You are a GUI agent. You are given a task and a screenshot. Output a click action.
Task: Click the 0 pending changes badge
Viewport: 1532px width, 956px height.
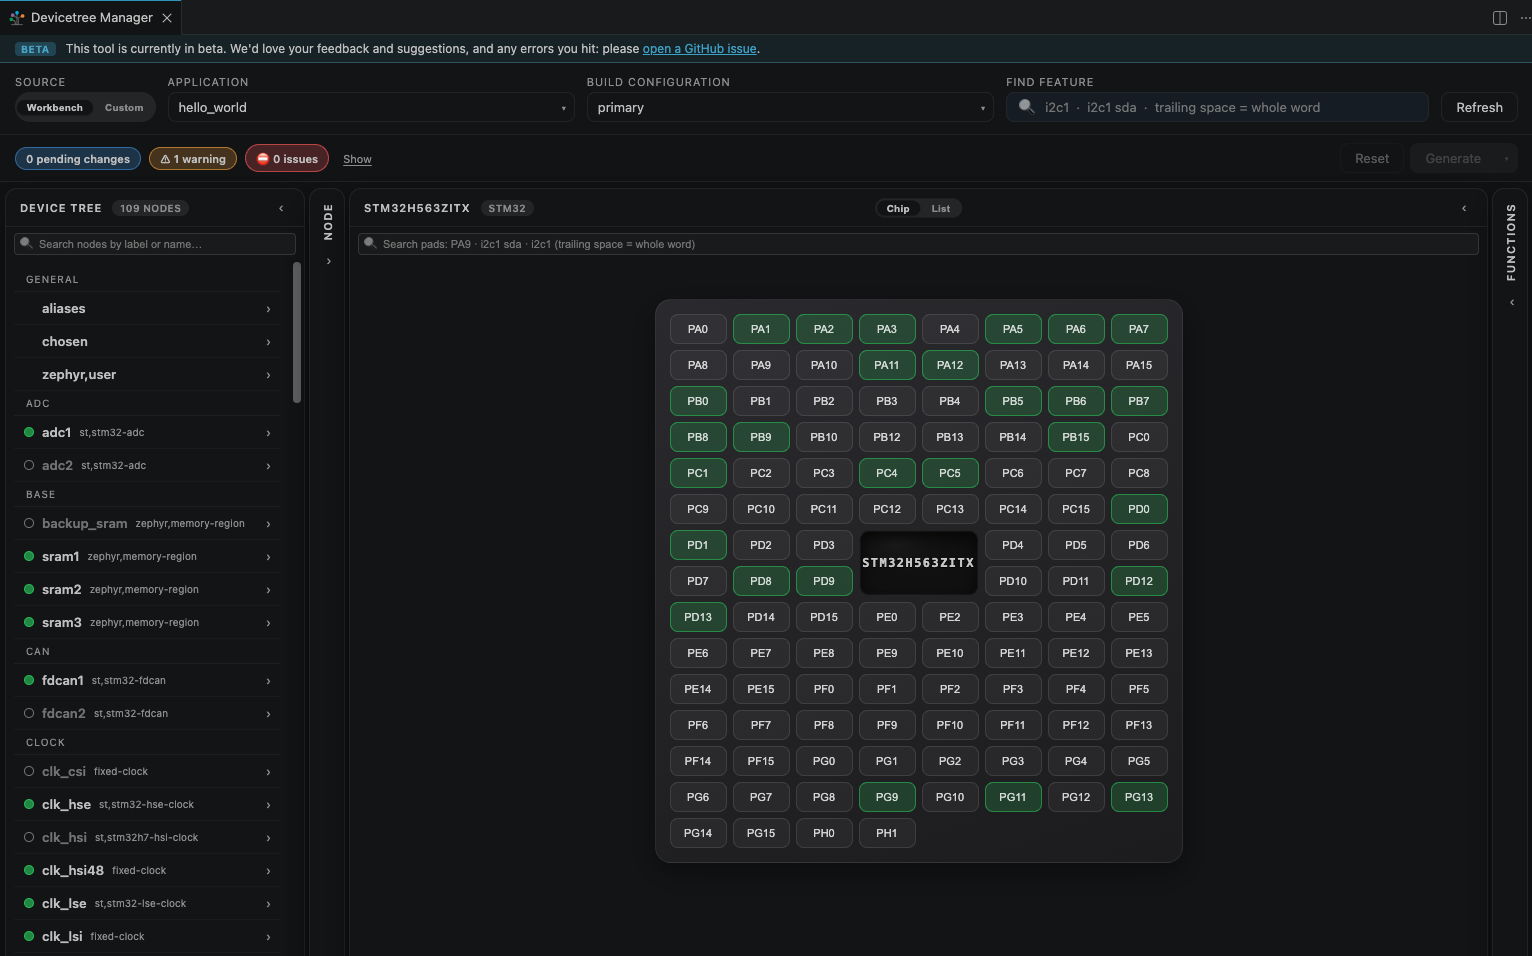[x=78, y=159]
